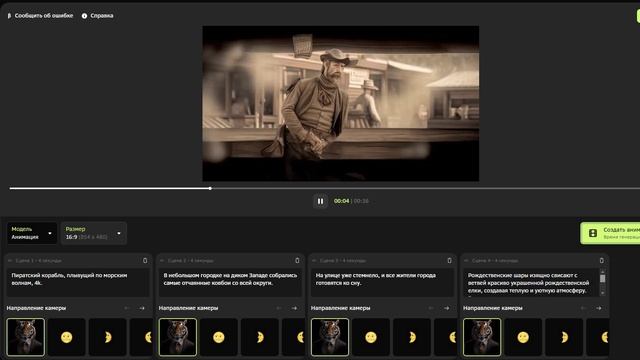
Task: Click the left arrow icon in Сцена 3 header
Action: (x=314, y=260)
